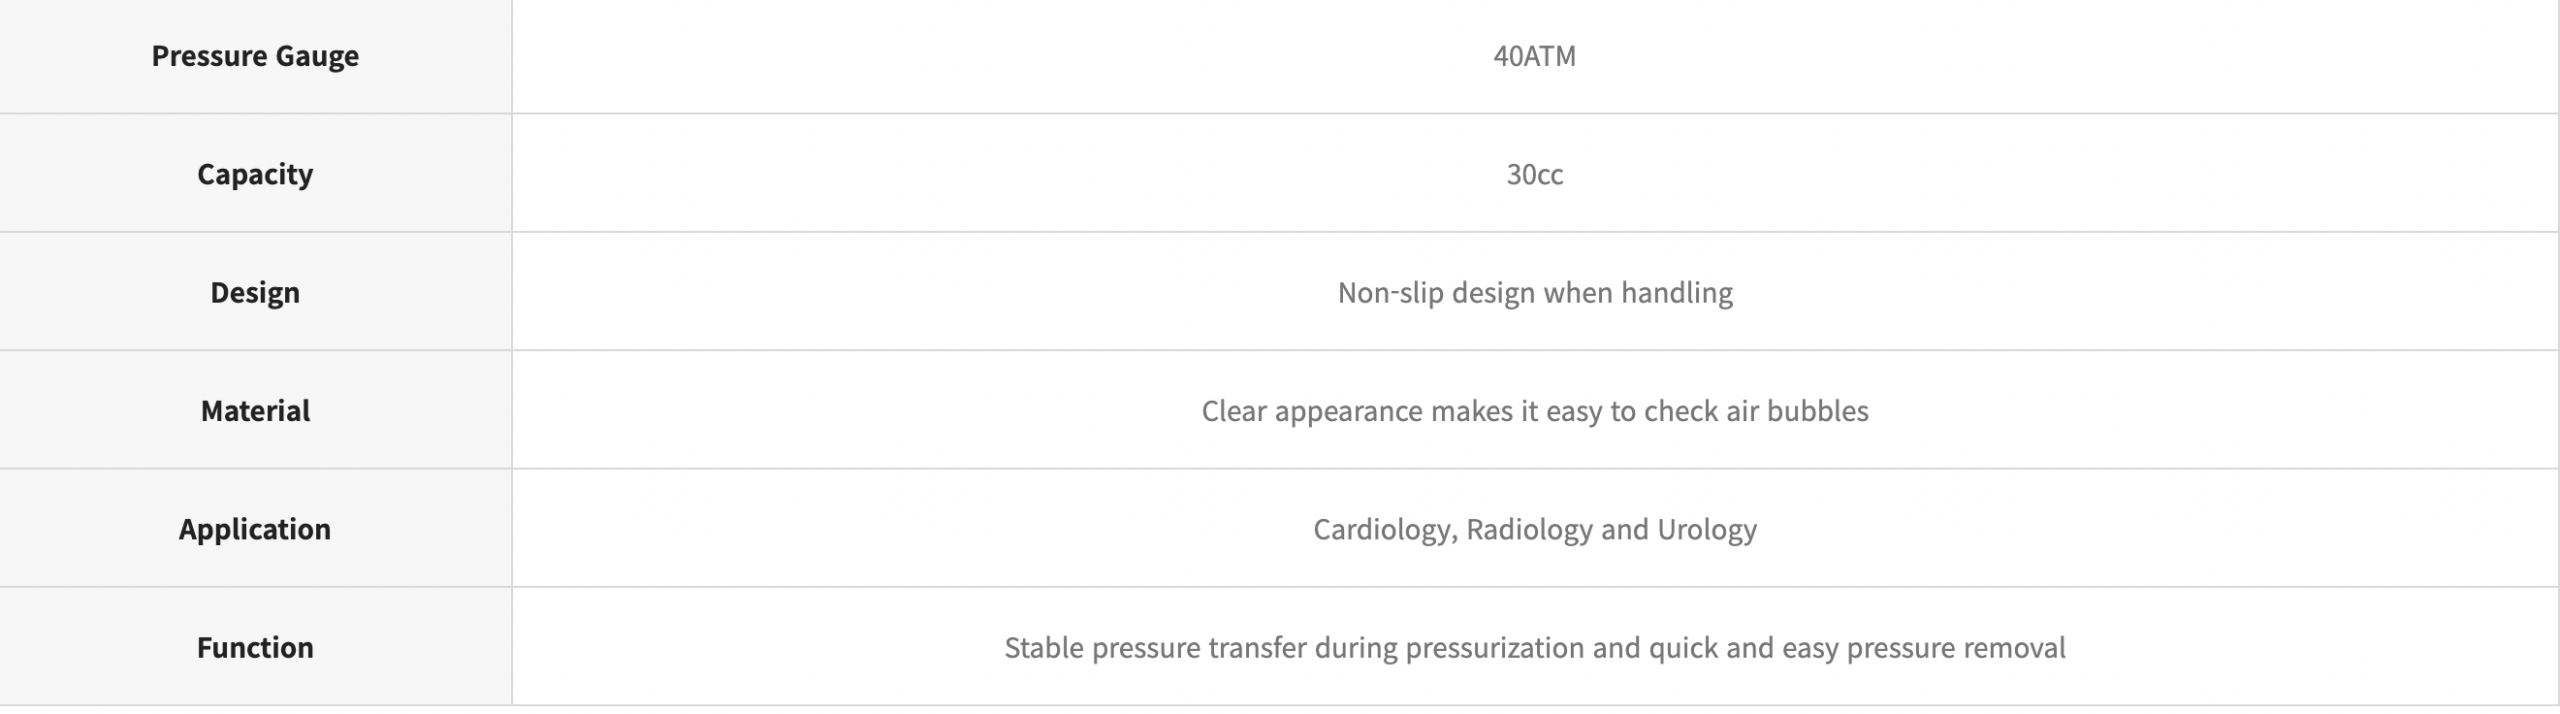Click the 40ATM value
Image resolution: width=2560 pixels, height=714 pixels.
pyautogui.click(x=1534, y=56)
